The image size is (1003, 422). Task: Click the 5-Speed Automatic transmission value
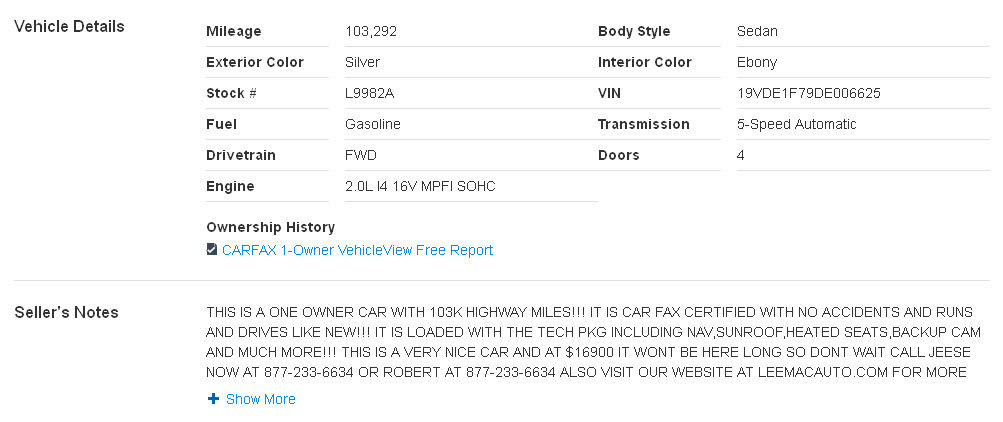796,124
